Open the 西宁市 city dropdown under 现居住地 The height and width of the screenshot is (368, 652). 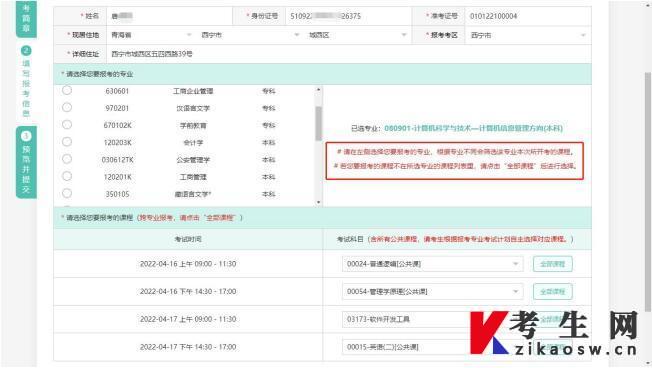(250, 35)
